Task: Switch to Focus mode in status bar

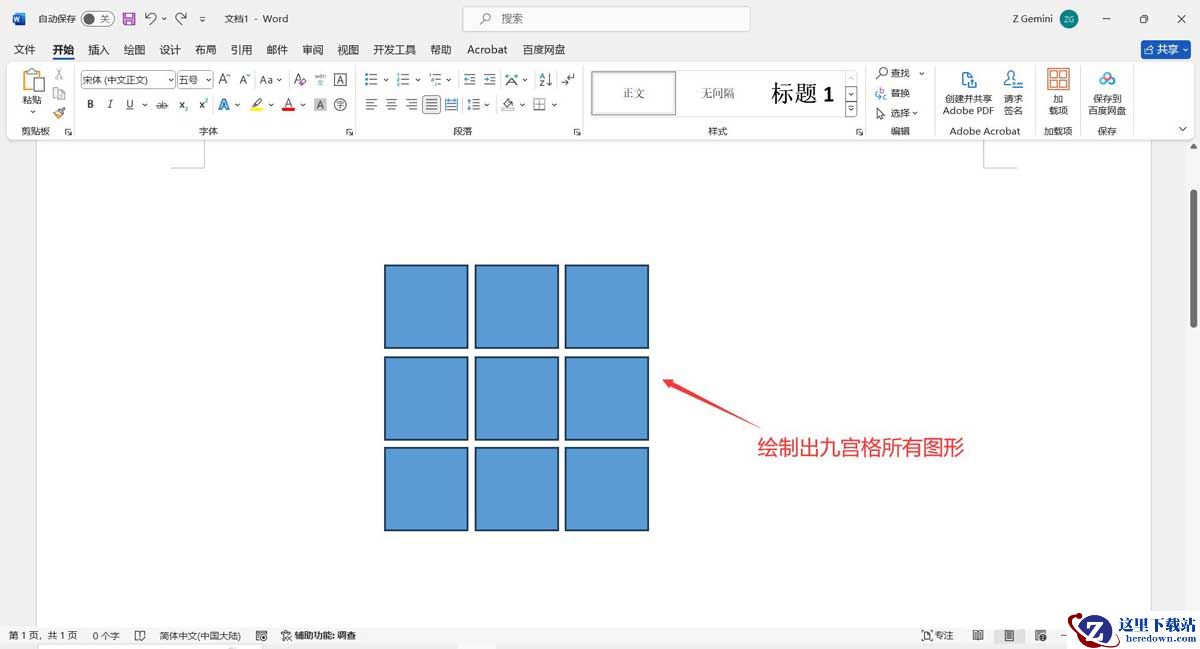Action: [937, 635]
